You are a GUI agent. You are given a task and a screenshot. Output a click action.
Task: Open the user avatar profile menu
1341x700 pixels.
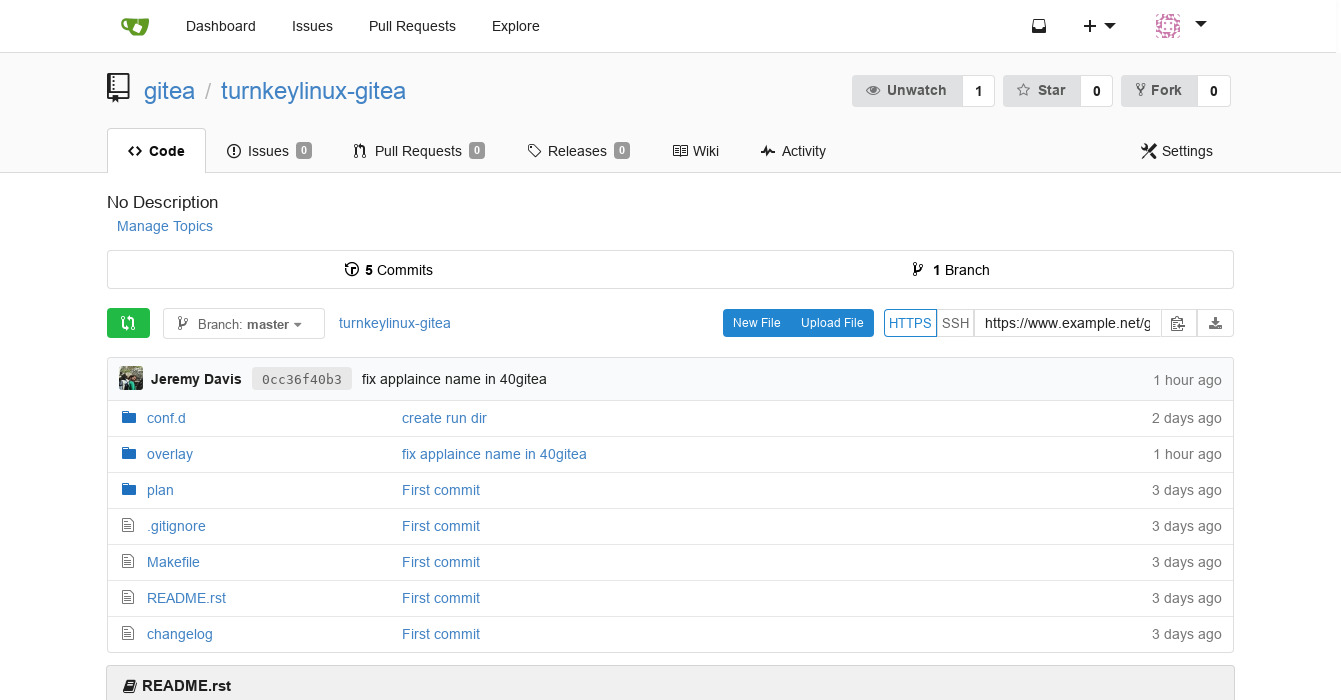pyautogui.click(x=1180, y=26)
